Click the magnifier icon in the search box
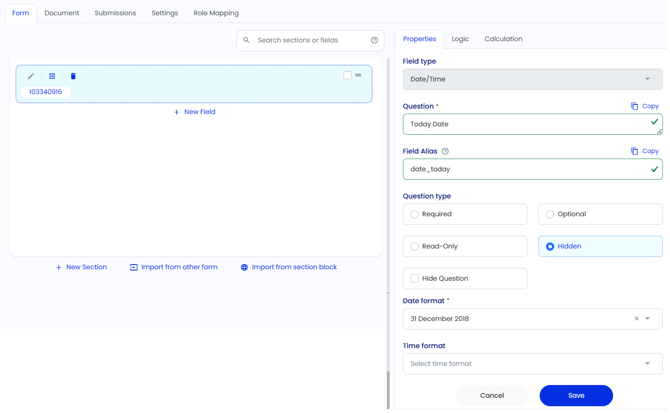The image size is (670, 413). pos(246,40)
